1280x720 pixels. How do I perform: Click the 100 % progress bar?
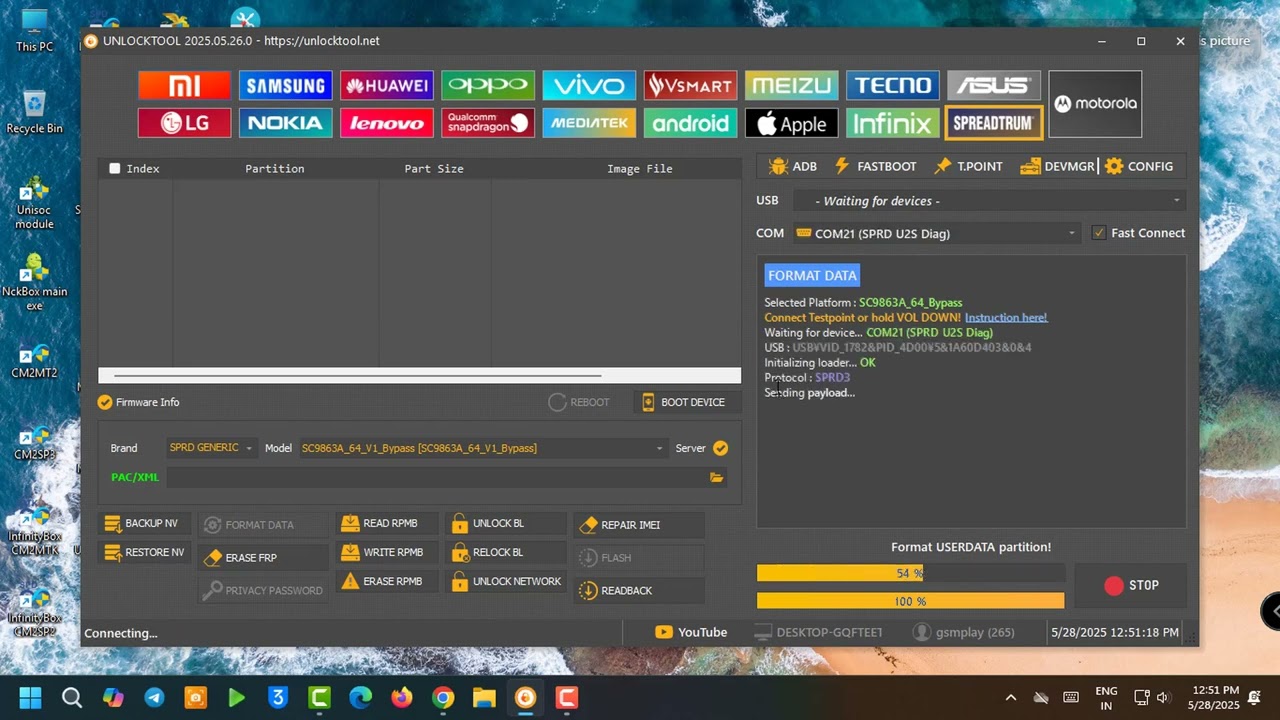tap(910, 601)
